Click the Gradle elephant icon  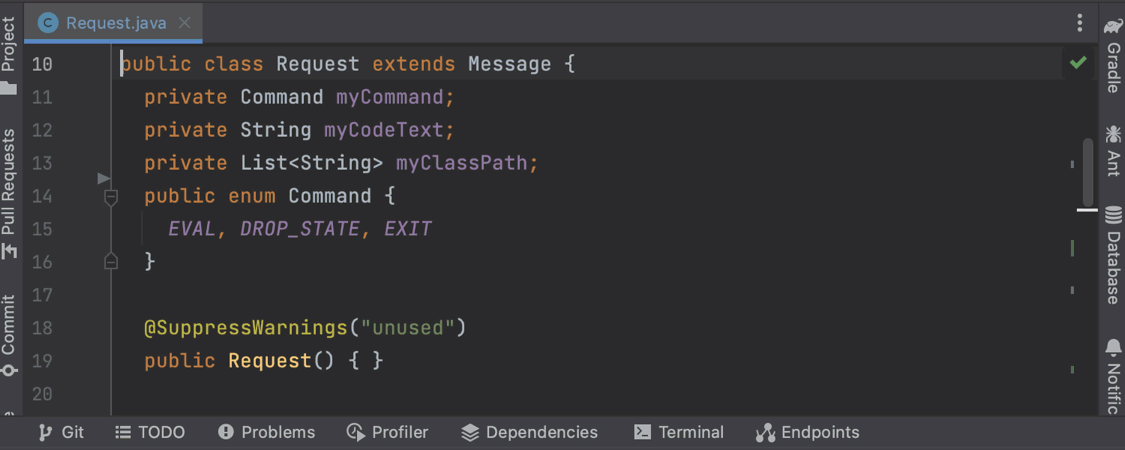pos(1113,25)
